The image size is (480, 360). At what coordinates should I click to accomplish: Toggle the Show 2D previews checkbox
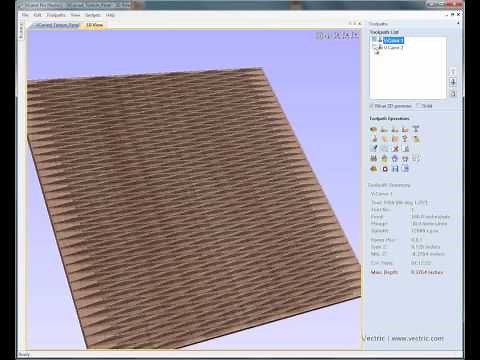pos(371,106)
